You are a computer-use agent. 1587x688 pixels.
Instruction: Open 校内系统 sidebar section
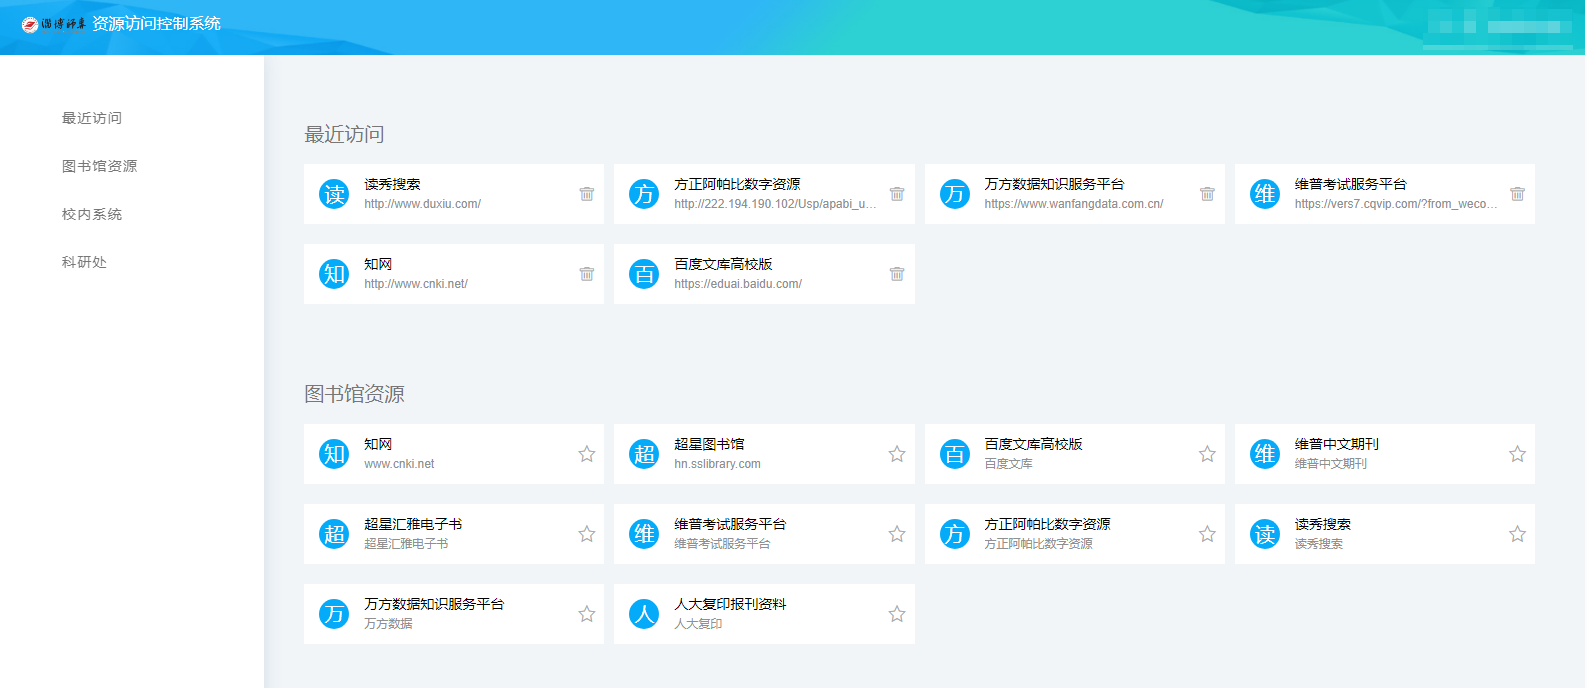pyautogui.click(x=92, y=214)
